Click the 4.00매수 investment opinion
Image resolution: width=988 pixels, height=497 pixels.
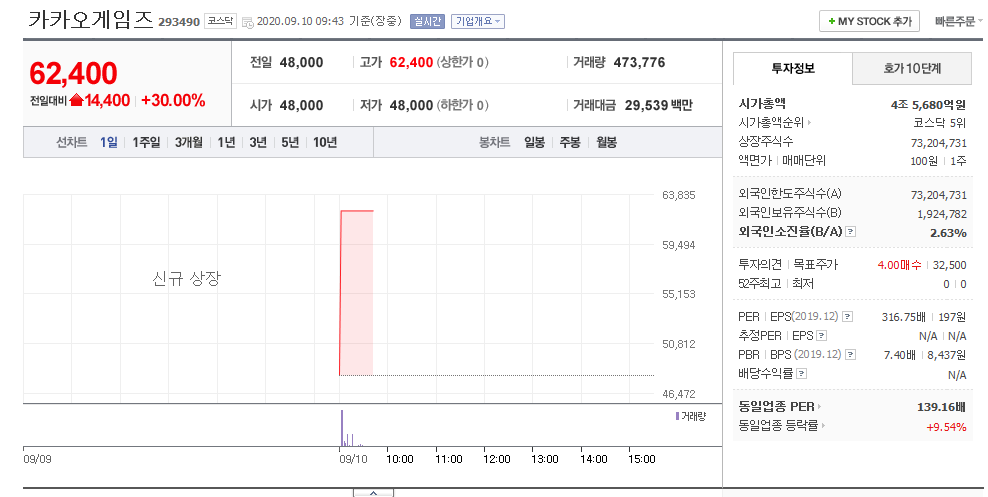pyautogui.click(x=899, y=265)
